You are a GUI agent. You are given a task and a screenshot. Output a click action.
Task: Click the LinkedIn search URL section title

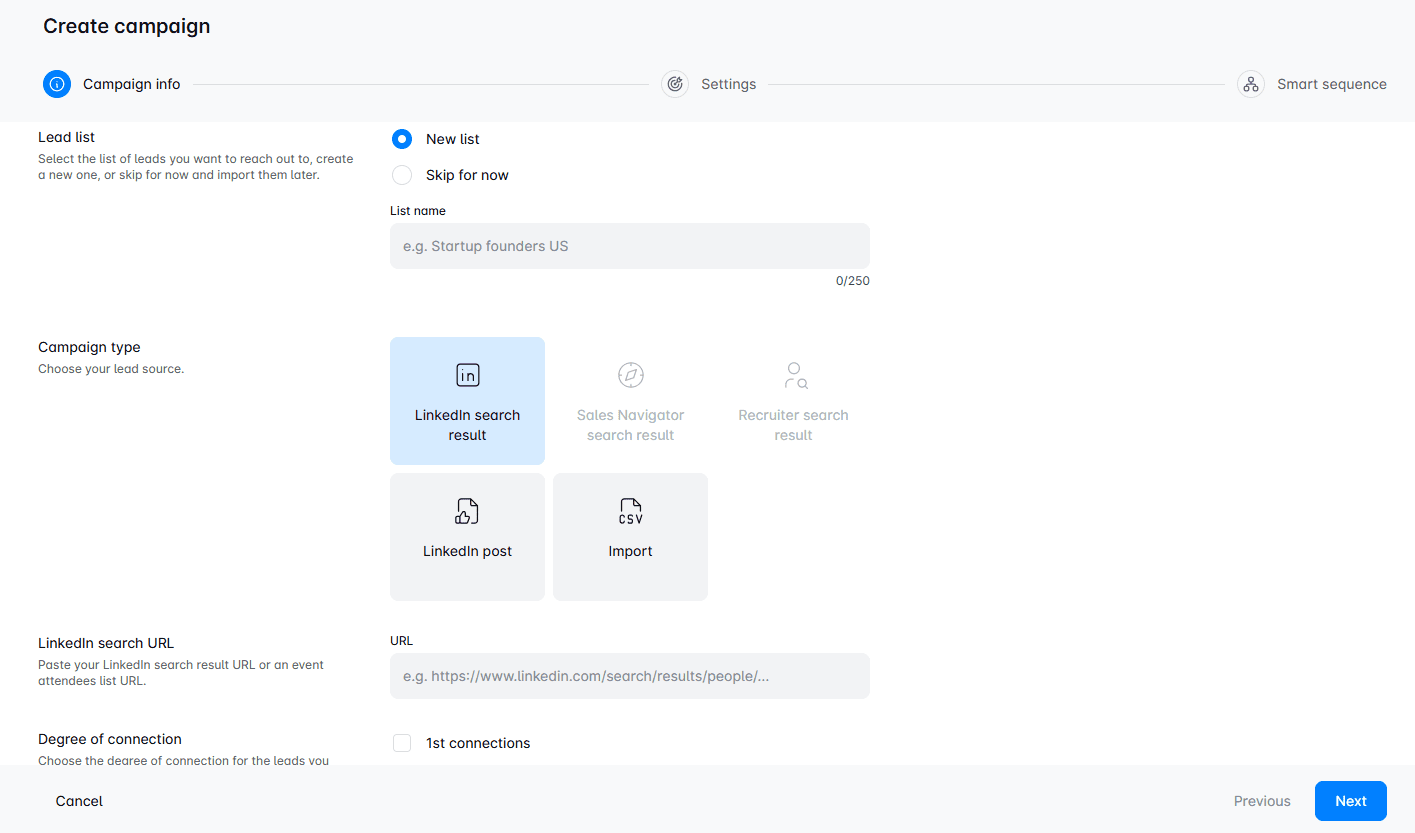coord(108,643)
